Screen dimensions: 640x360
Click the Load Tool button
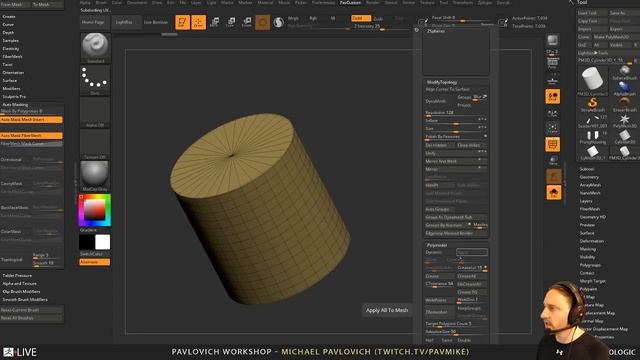(593, 13)
